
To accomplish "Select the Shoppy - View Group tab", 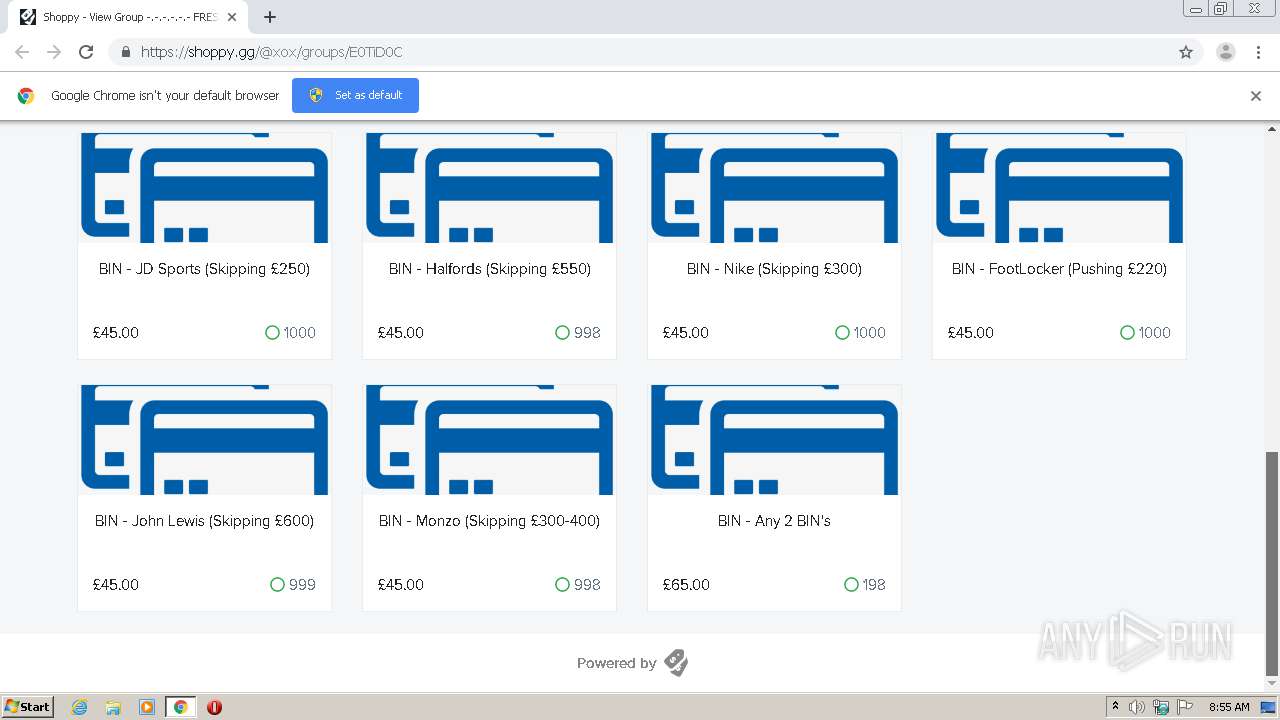I will tap(128, 17).
